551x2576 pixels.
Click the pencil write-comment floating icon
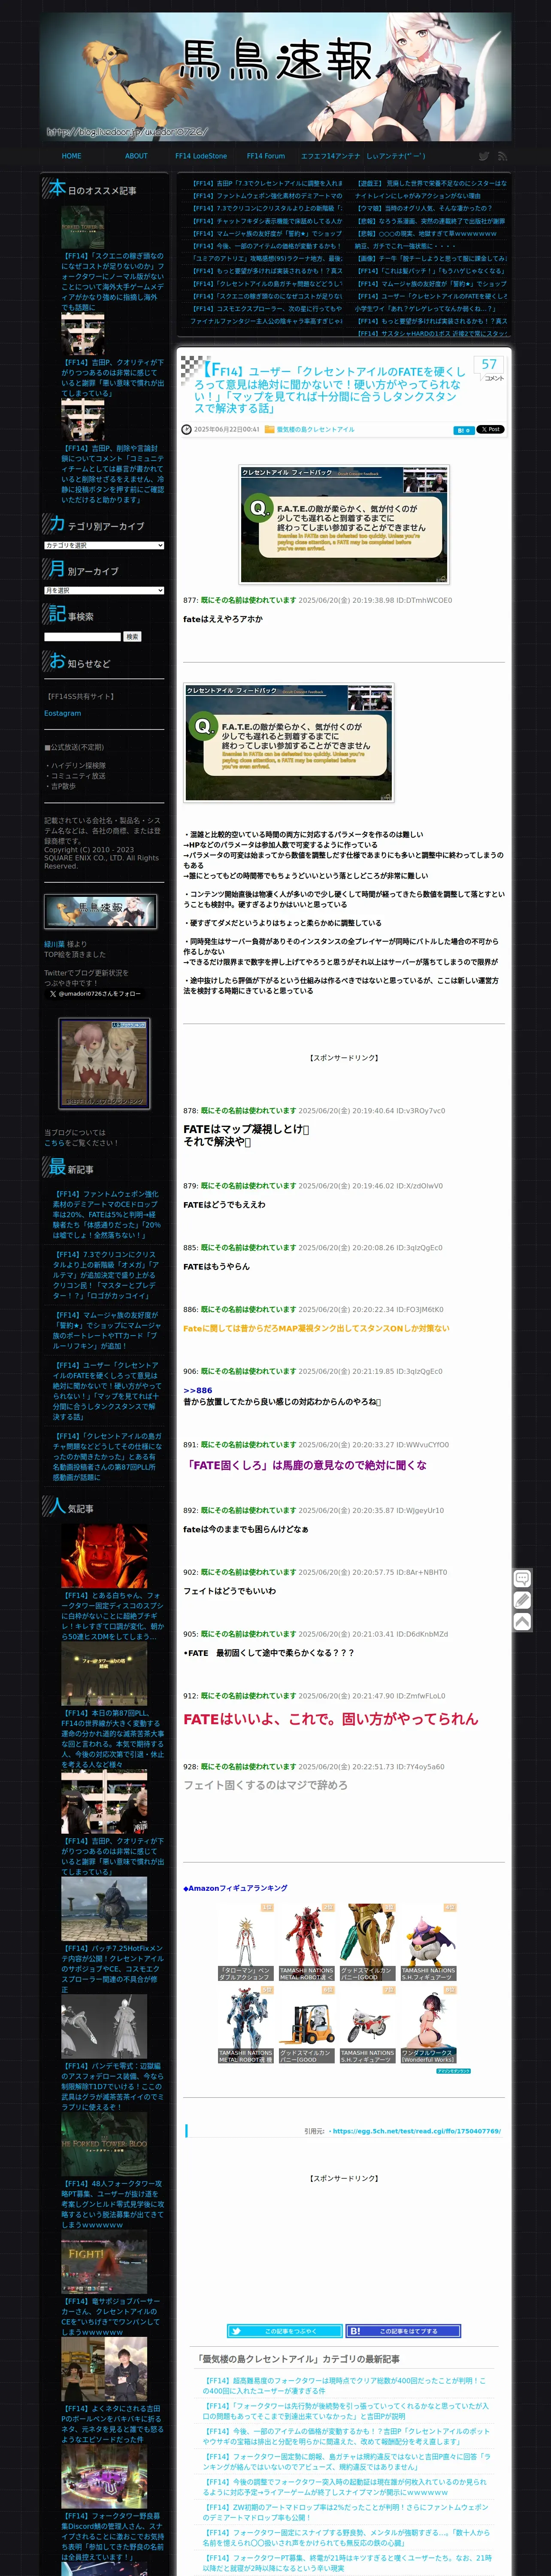click(x=522, y=1600)
